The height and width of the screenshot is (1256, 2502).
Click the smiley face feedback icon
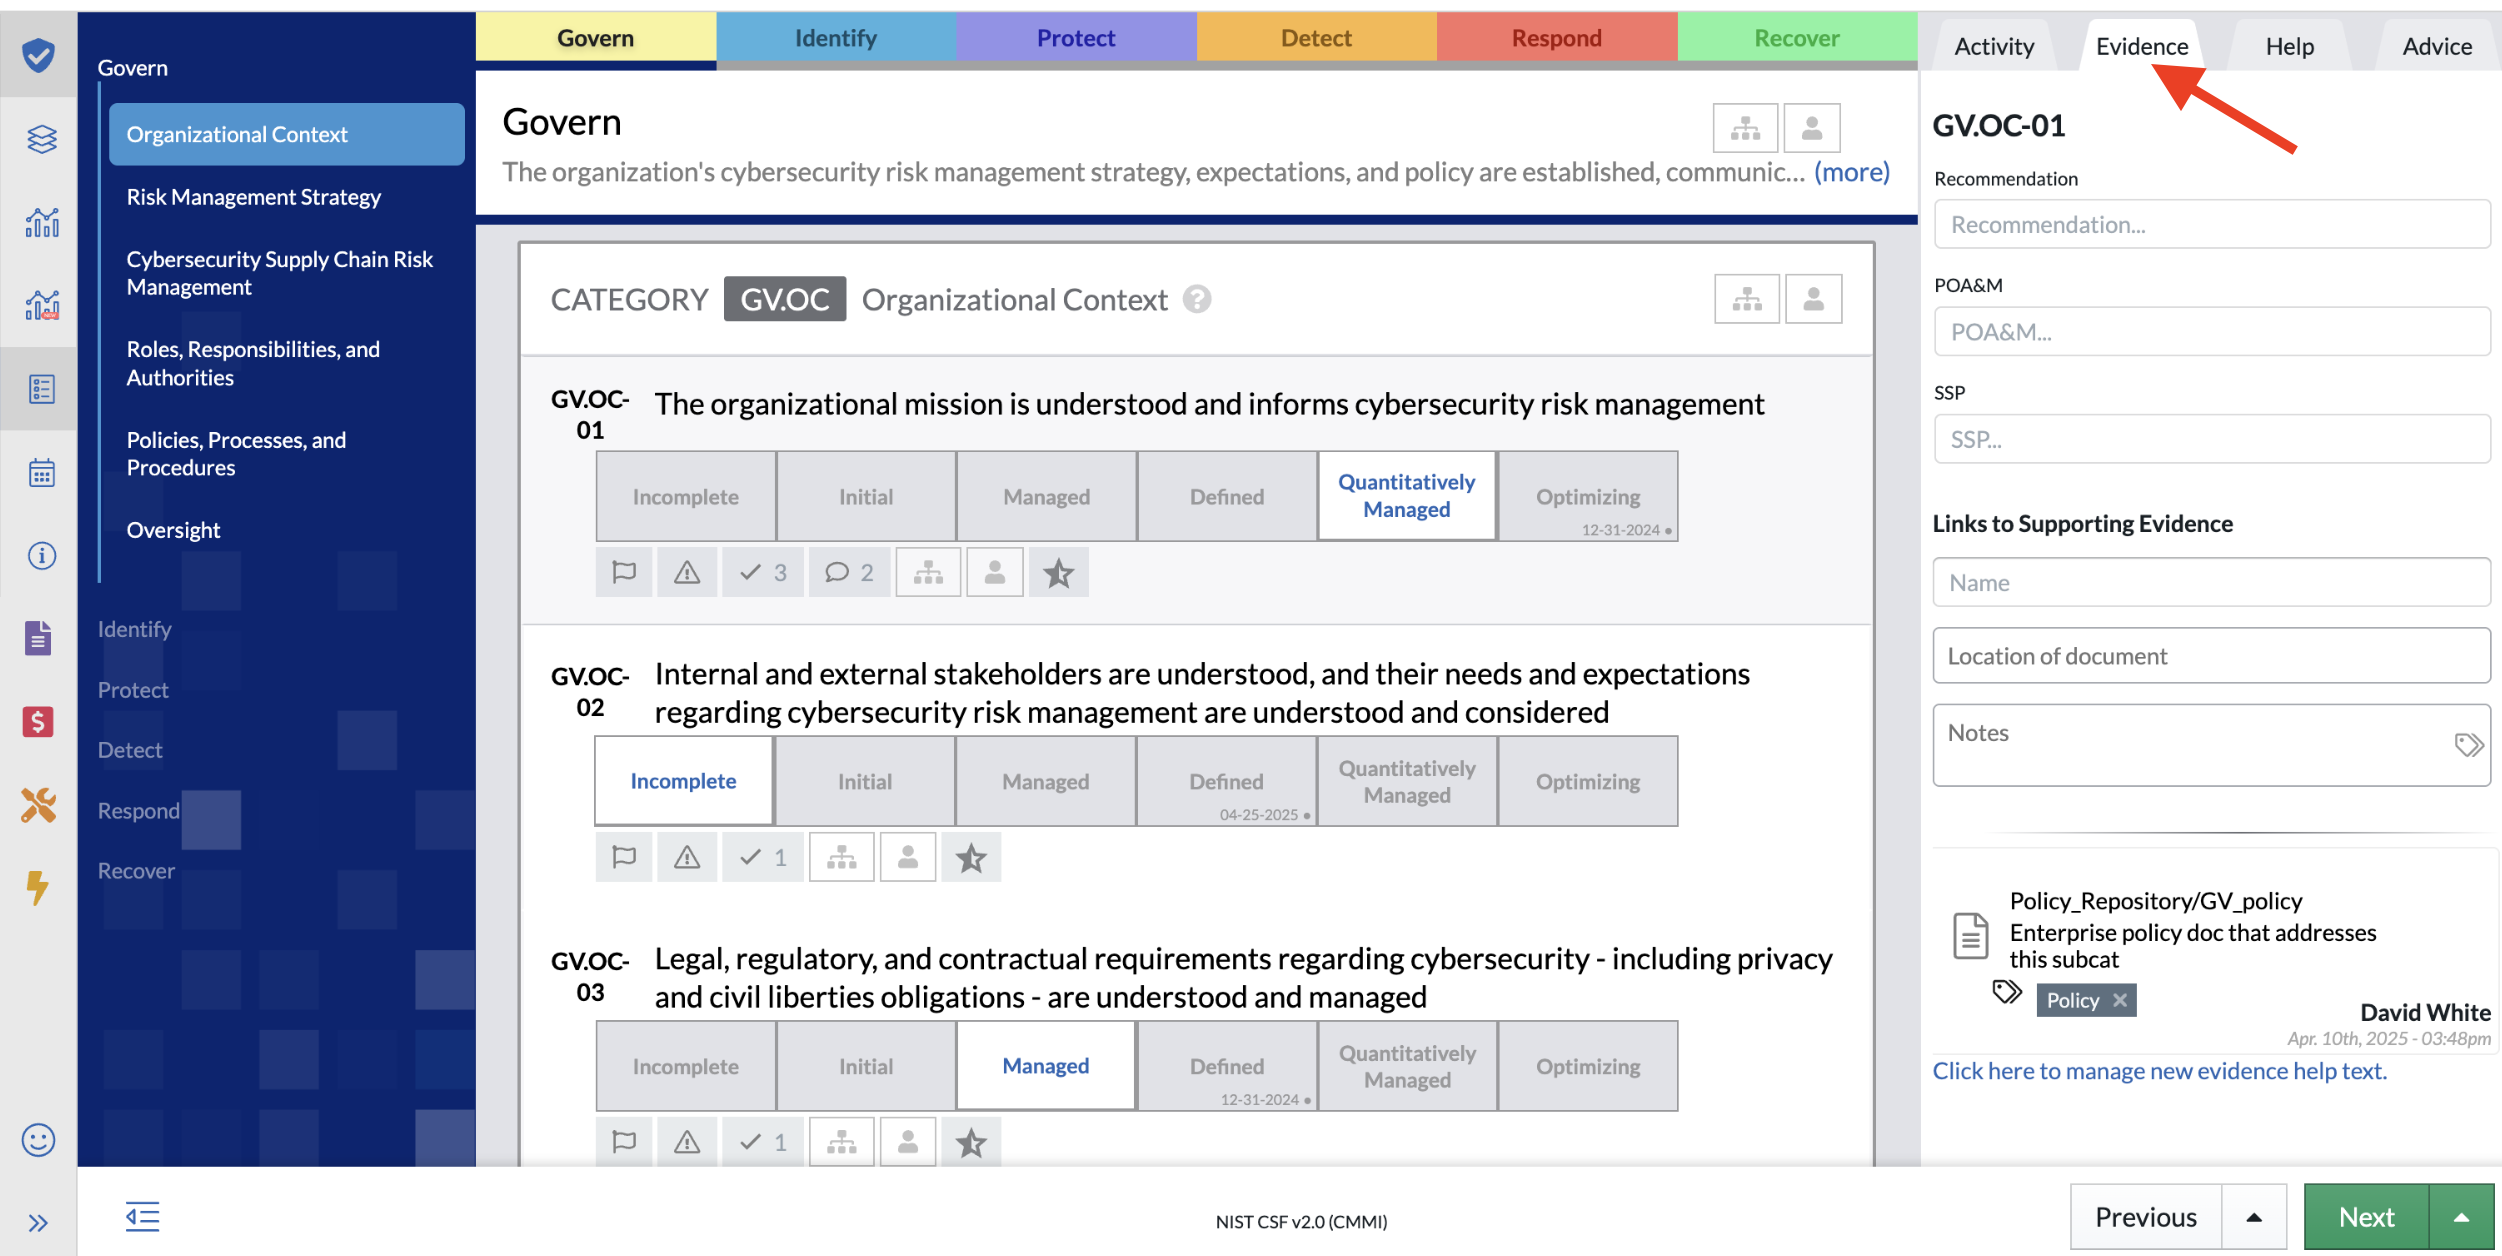point(38,1140)
